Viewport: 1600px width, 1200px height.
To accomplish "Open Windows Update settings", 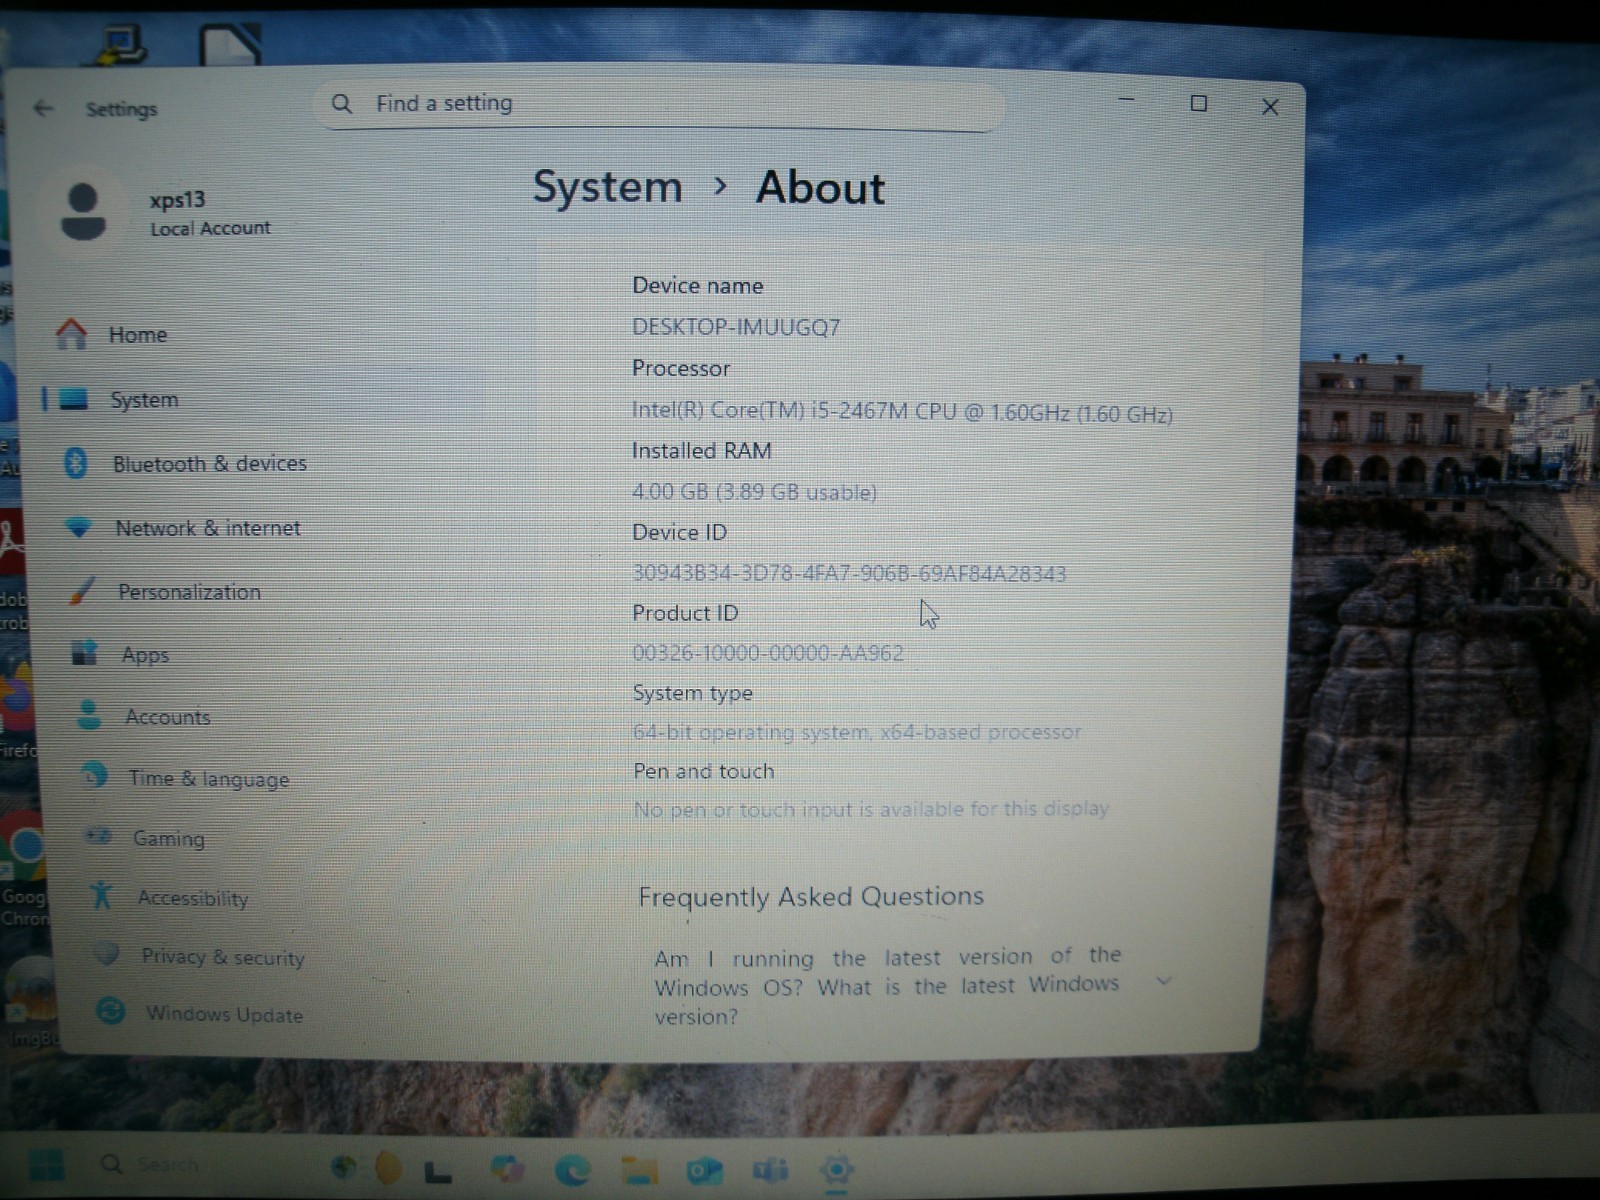I will click(224, 1013).
